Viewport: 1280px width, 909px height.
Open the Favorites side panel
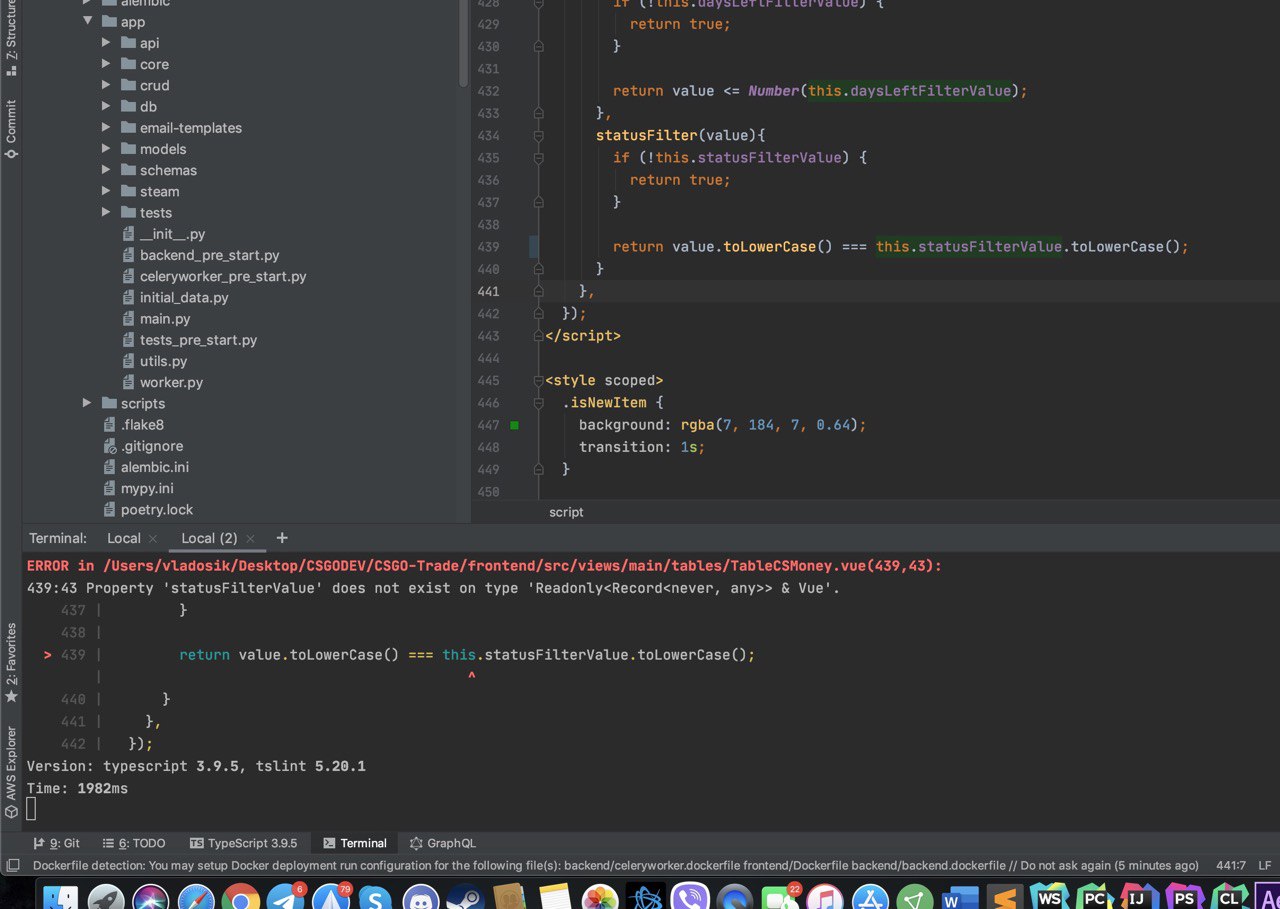(11, 662)
